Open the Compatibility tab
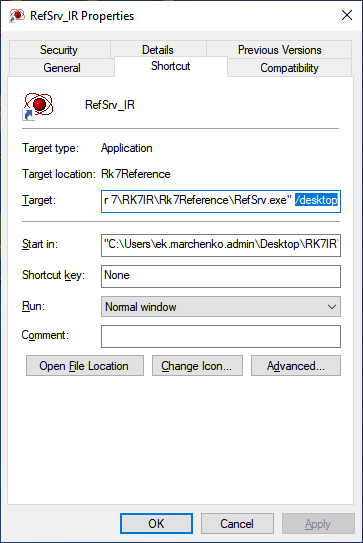The image size is (363, 543). pos(289,68)
